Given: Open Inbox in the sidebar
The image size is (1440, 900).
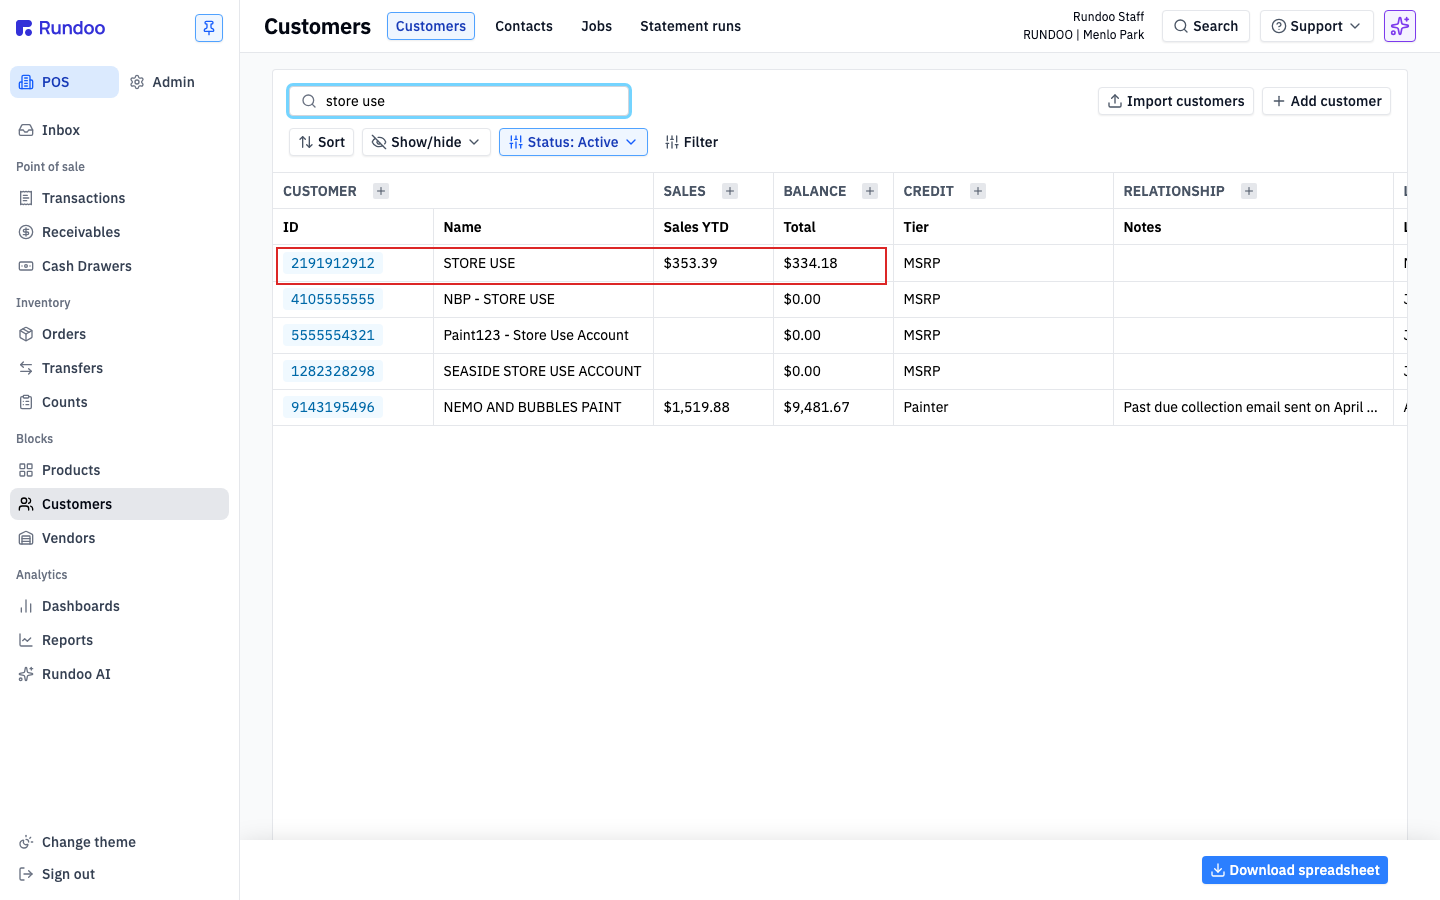Looking at the screenshot, I should pos(119,130).
